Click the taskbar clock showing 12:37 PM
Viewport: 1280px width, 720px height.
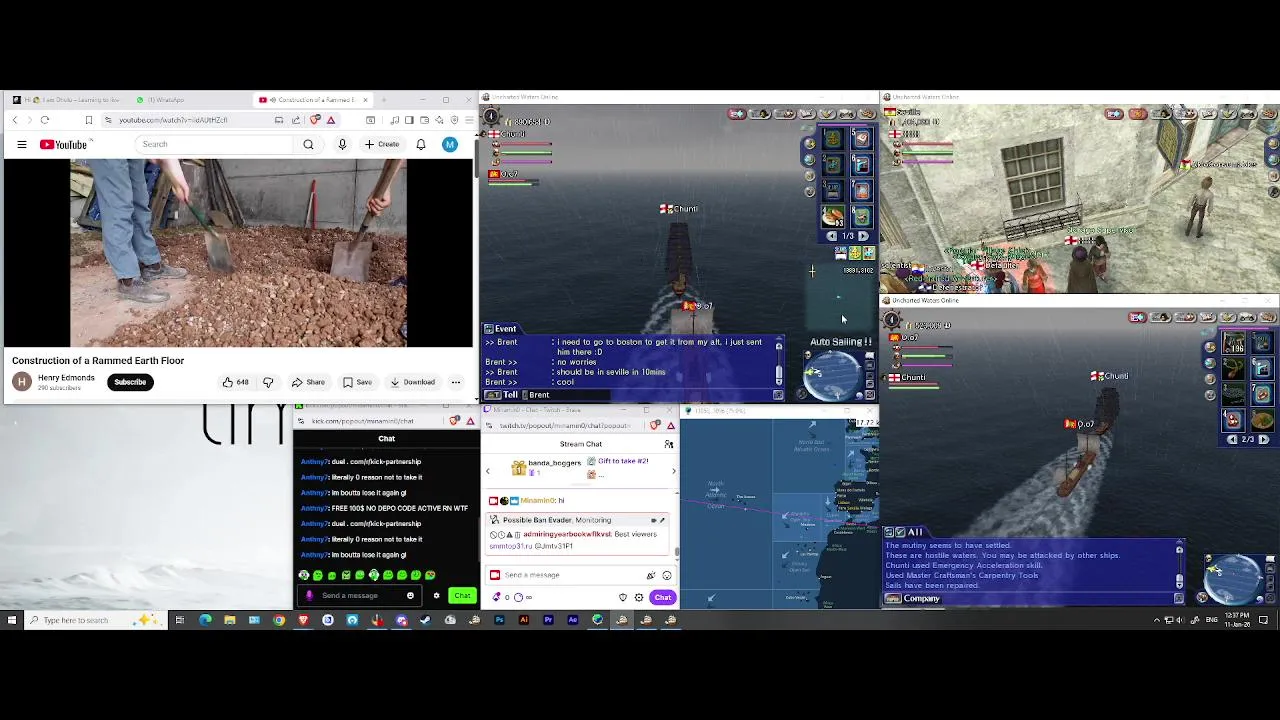pos(1238,620)
